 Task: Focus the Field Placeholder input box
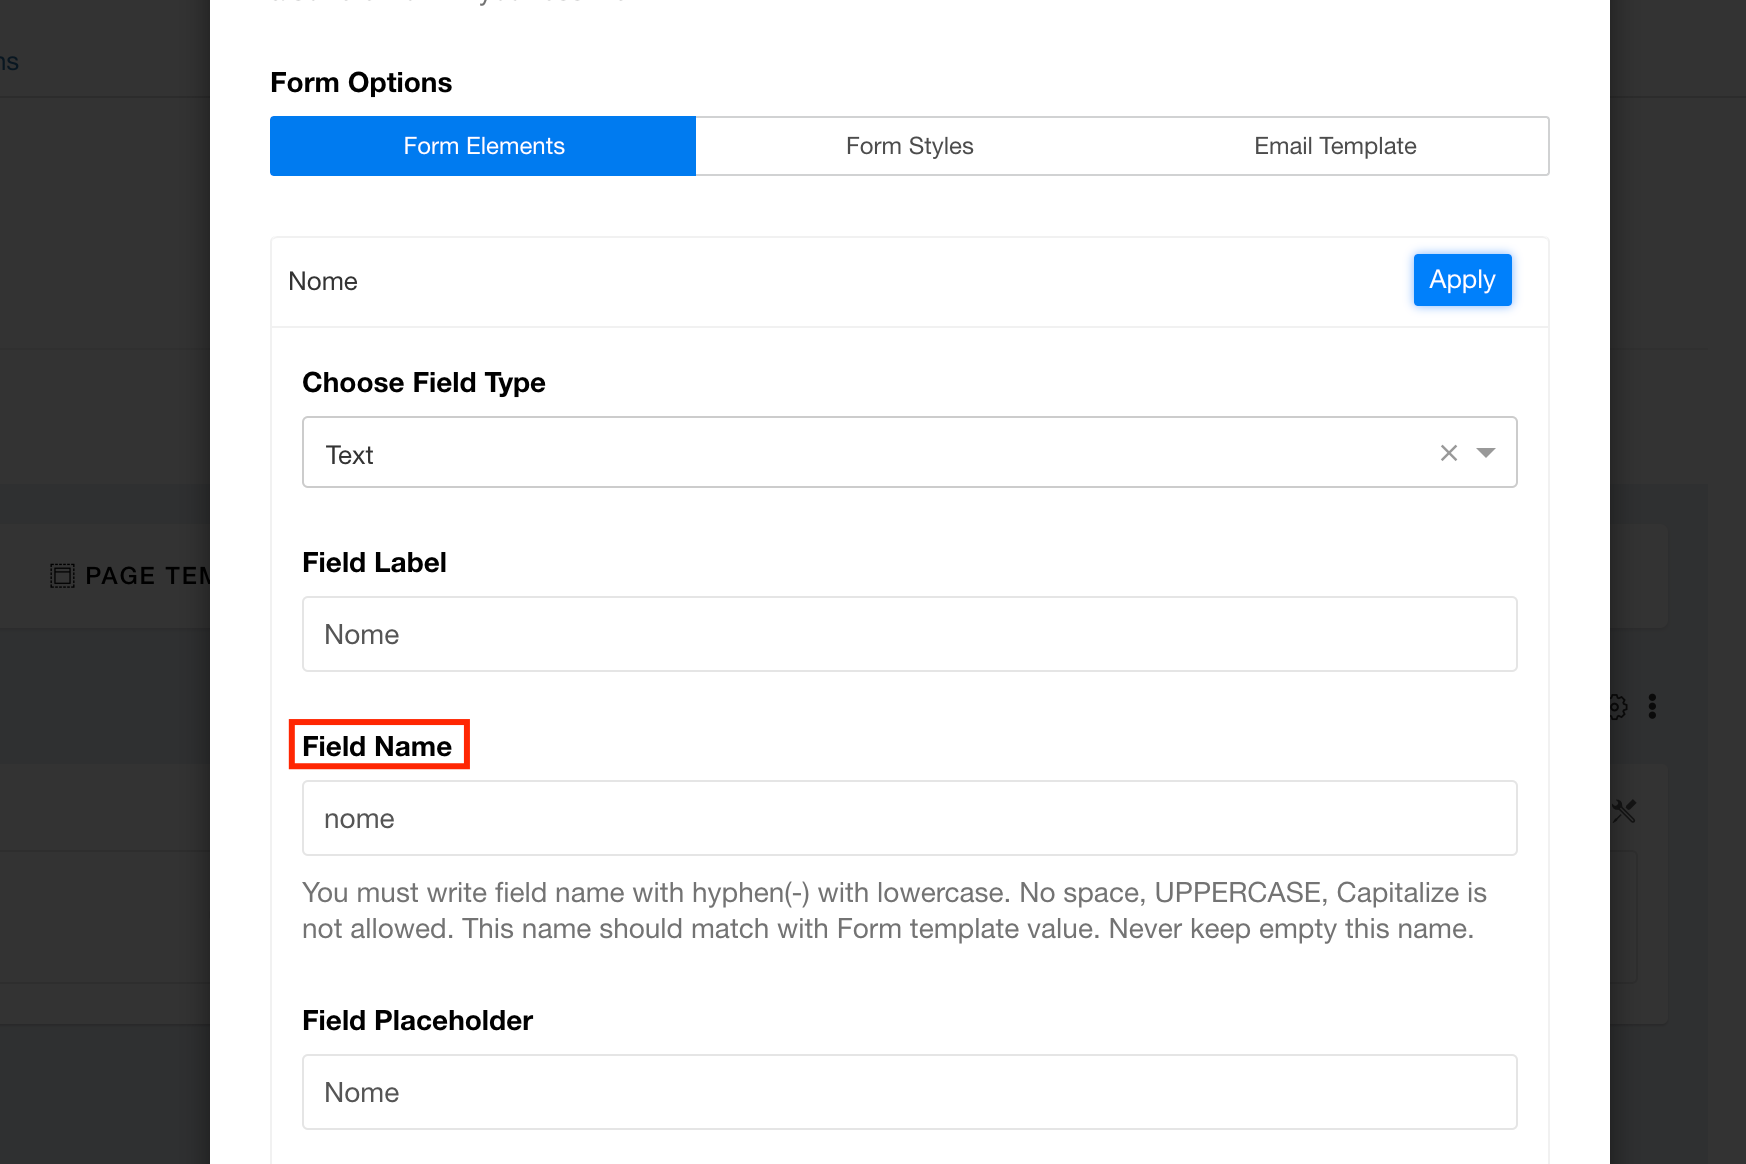pyautogui.click(x=909, y=1092)
